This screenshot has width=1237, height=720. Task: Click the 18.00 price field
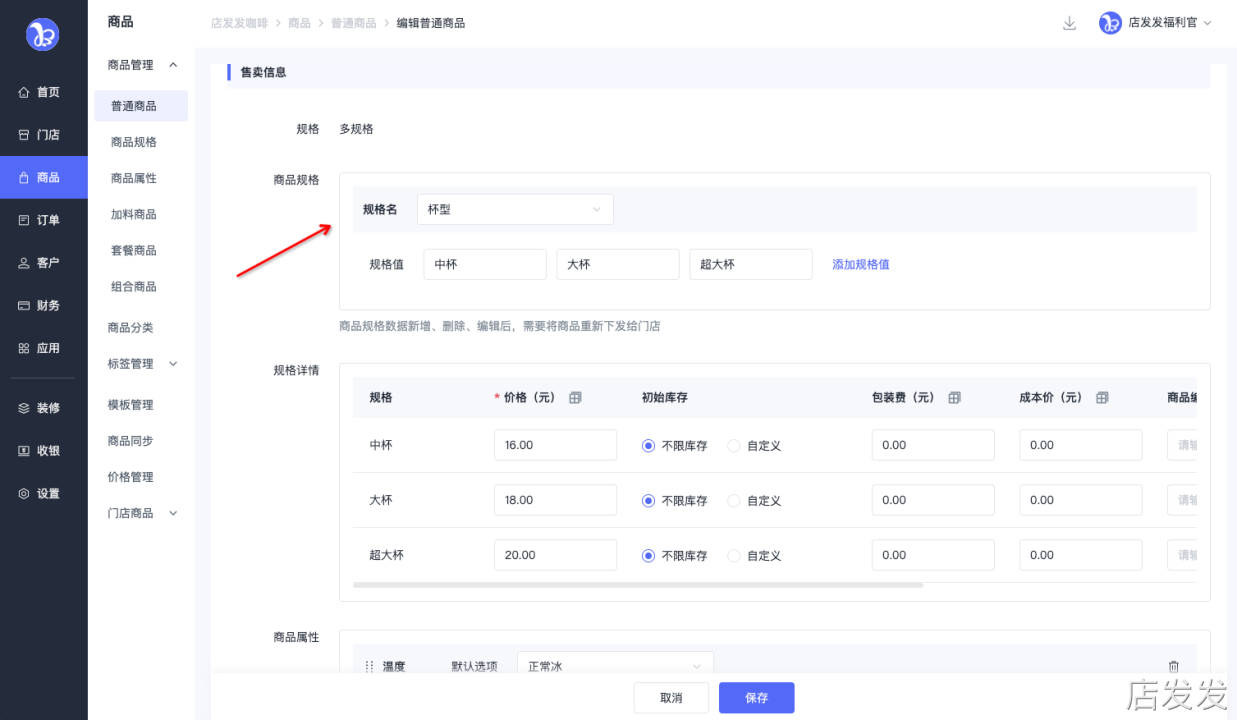pos(555,500)
